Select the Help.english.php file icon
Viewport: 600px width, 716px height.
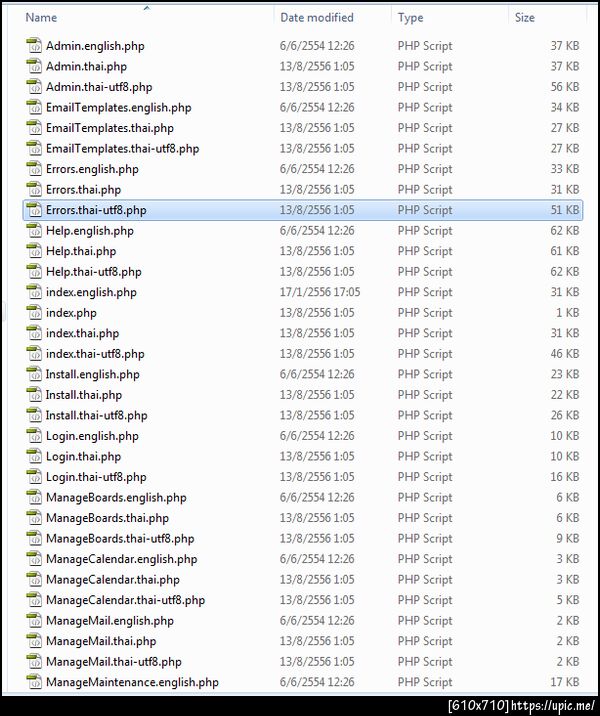click(x=34, y=231)
